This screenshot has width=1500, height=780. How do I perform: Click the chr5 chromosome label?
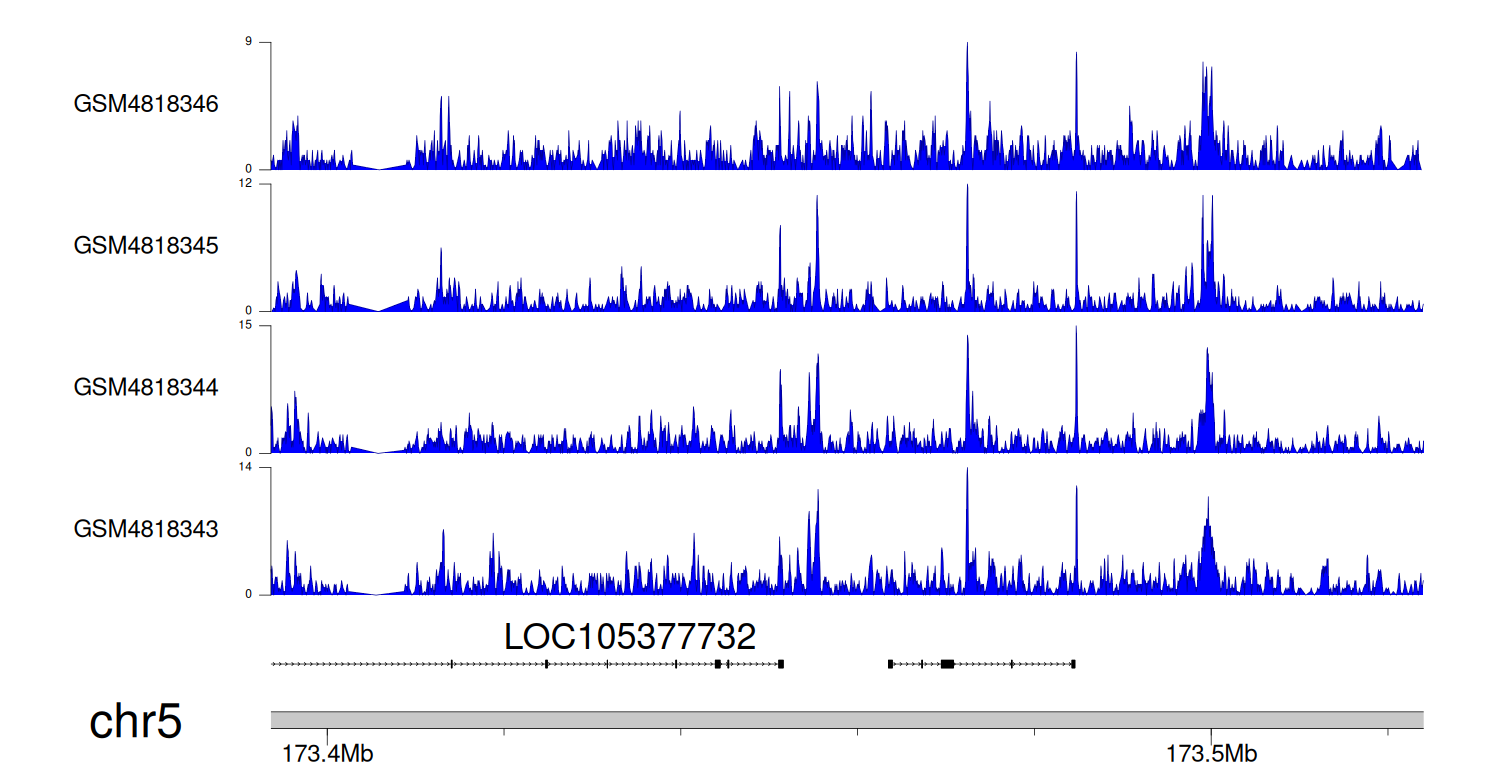(136, 722)
